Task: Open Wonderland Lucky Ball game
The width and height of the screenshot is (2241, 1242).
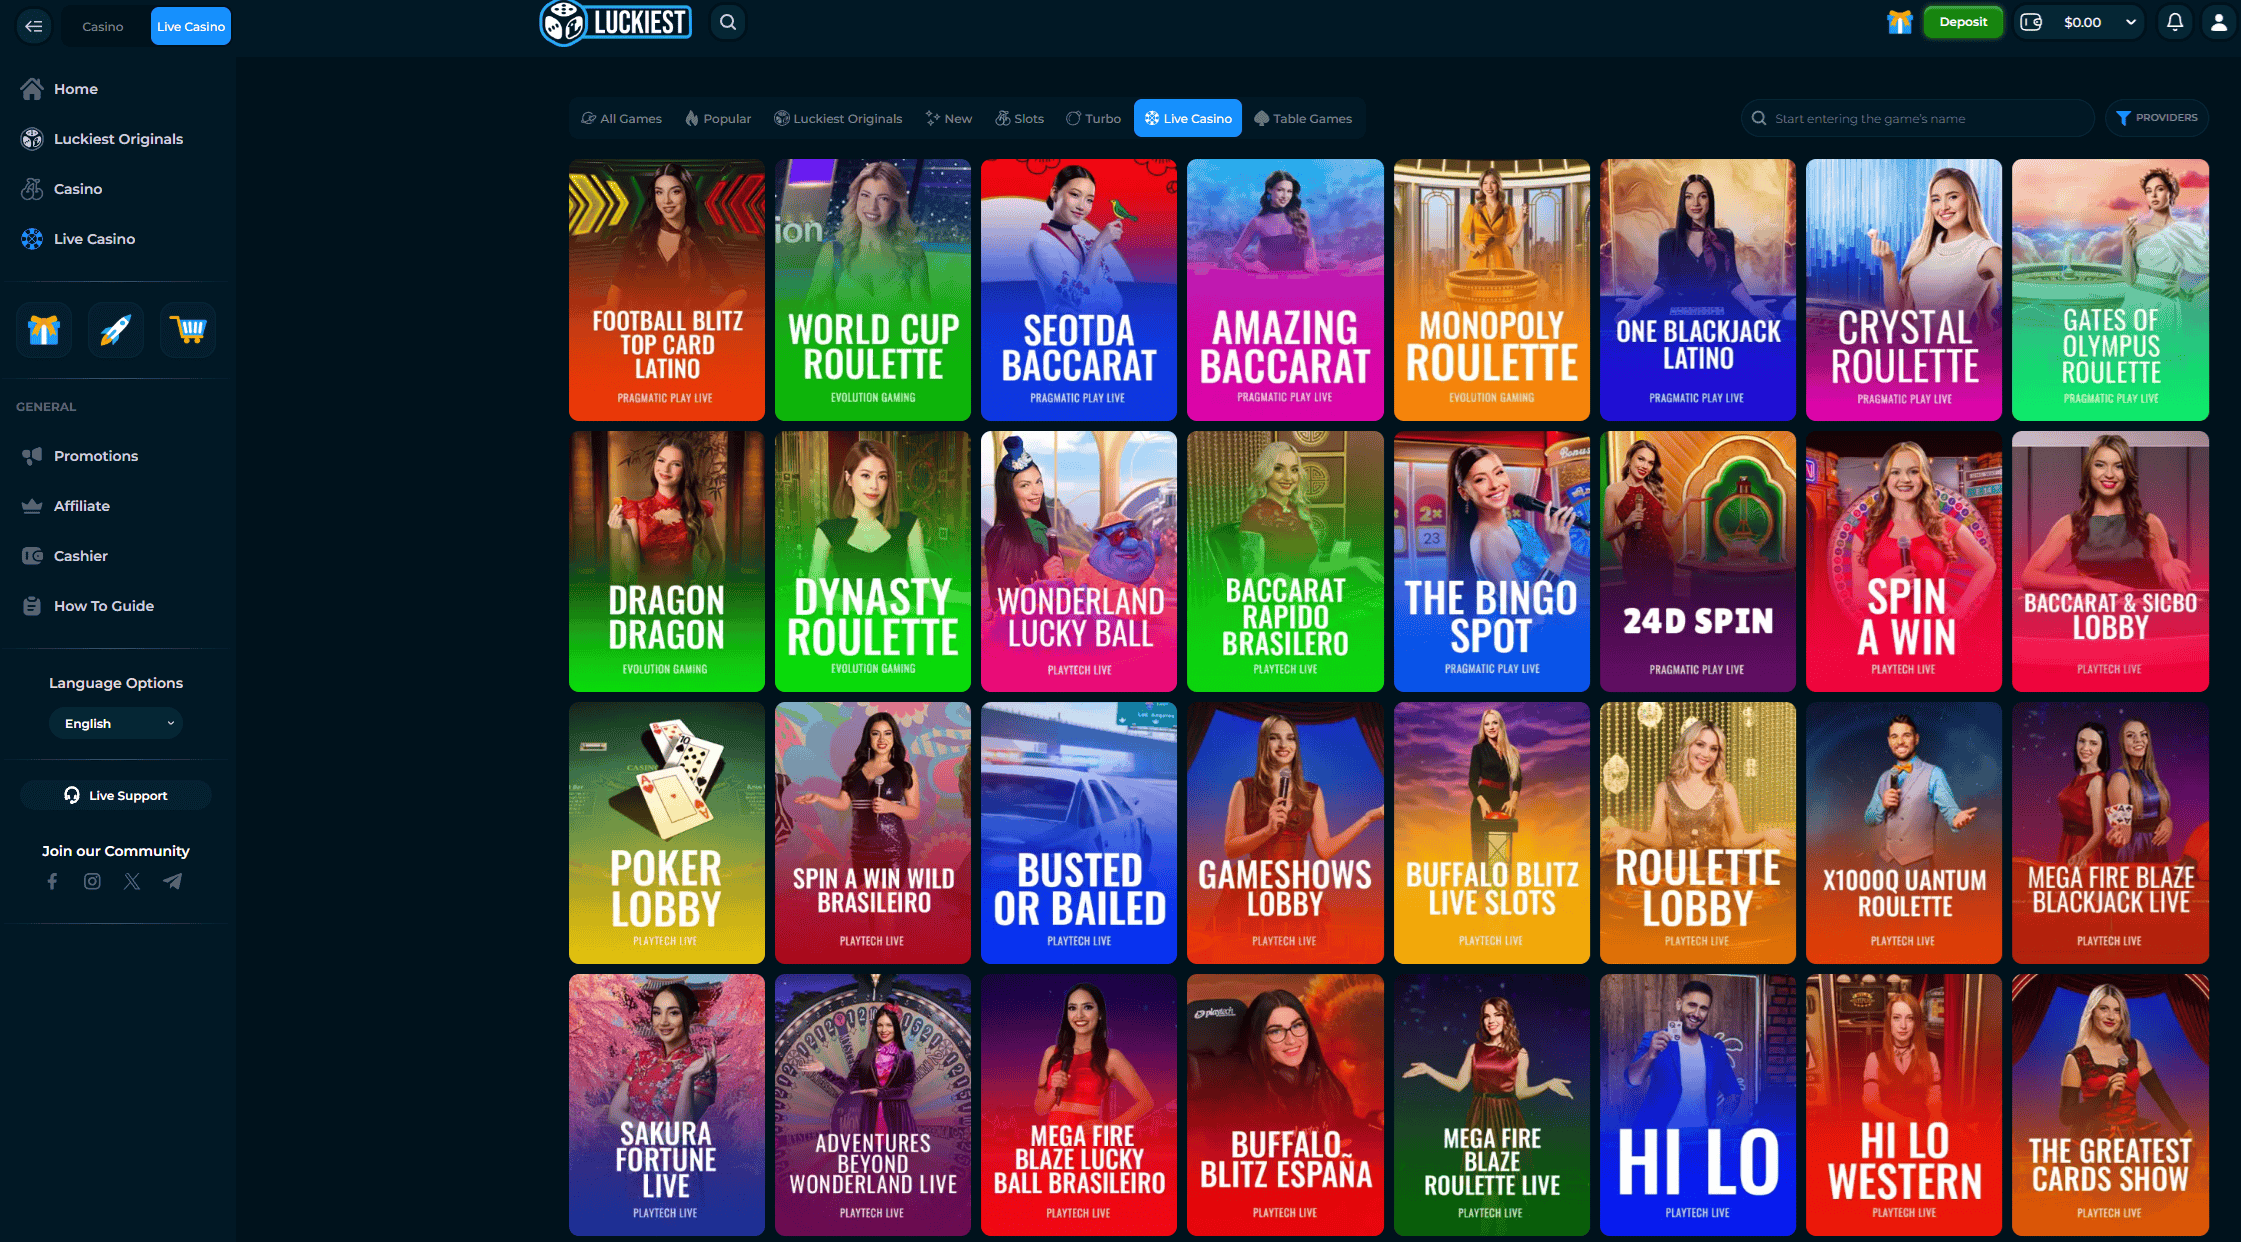Action: [1079, 561]
